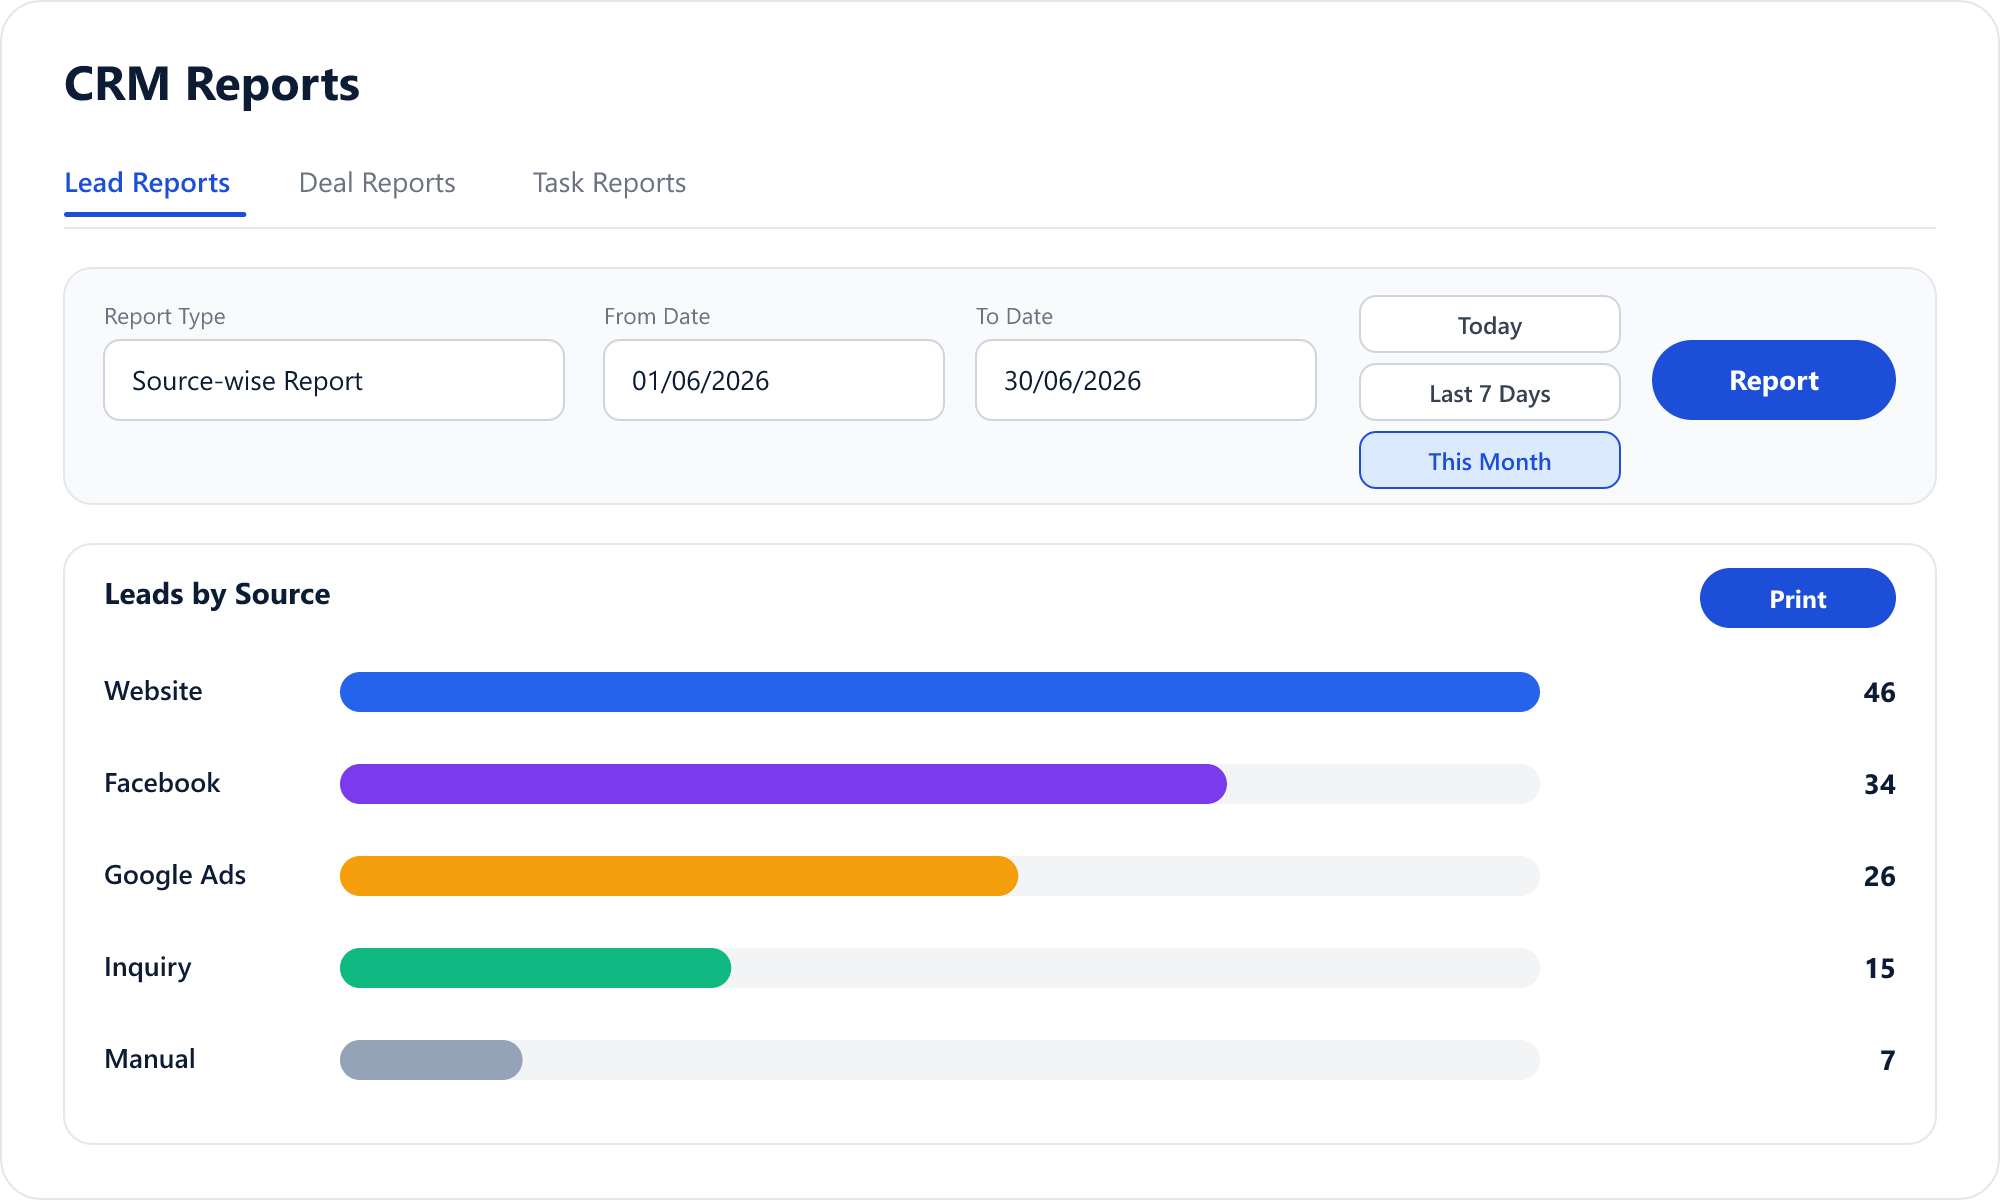Screen dimensions: 2000x1200
Task: Click the Manual source label
Action: point(150,1059)
